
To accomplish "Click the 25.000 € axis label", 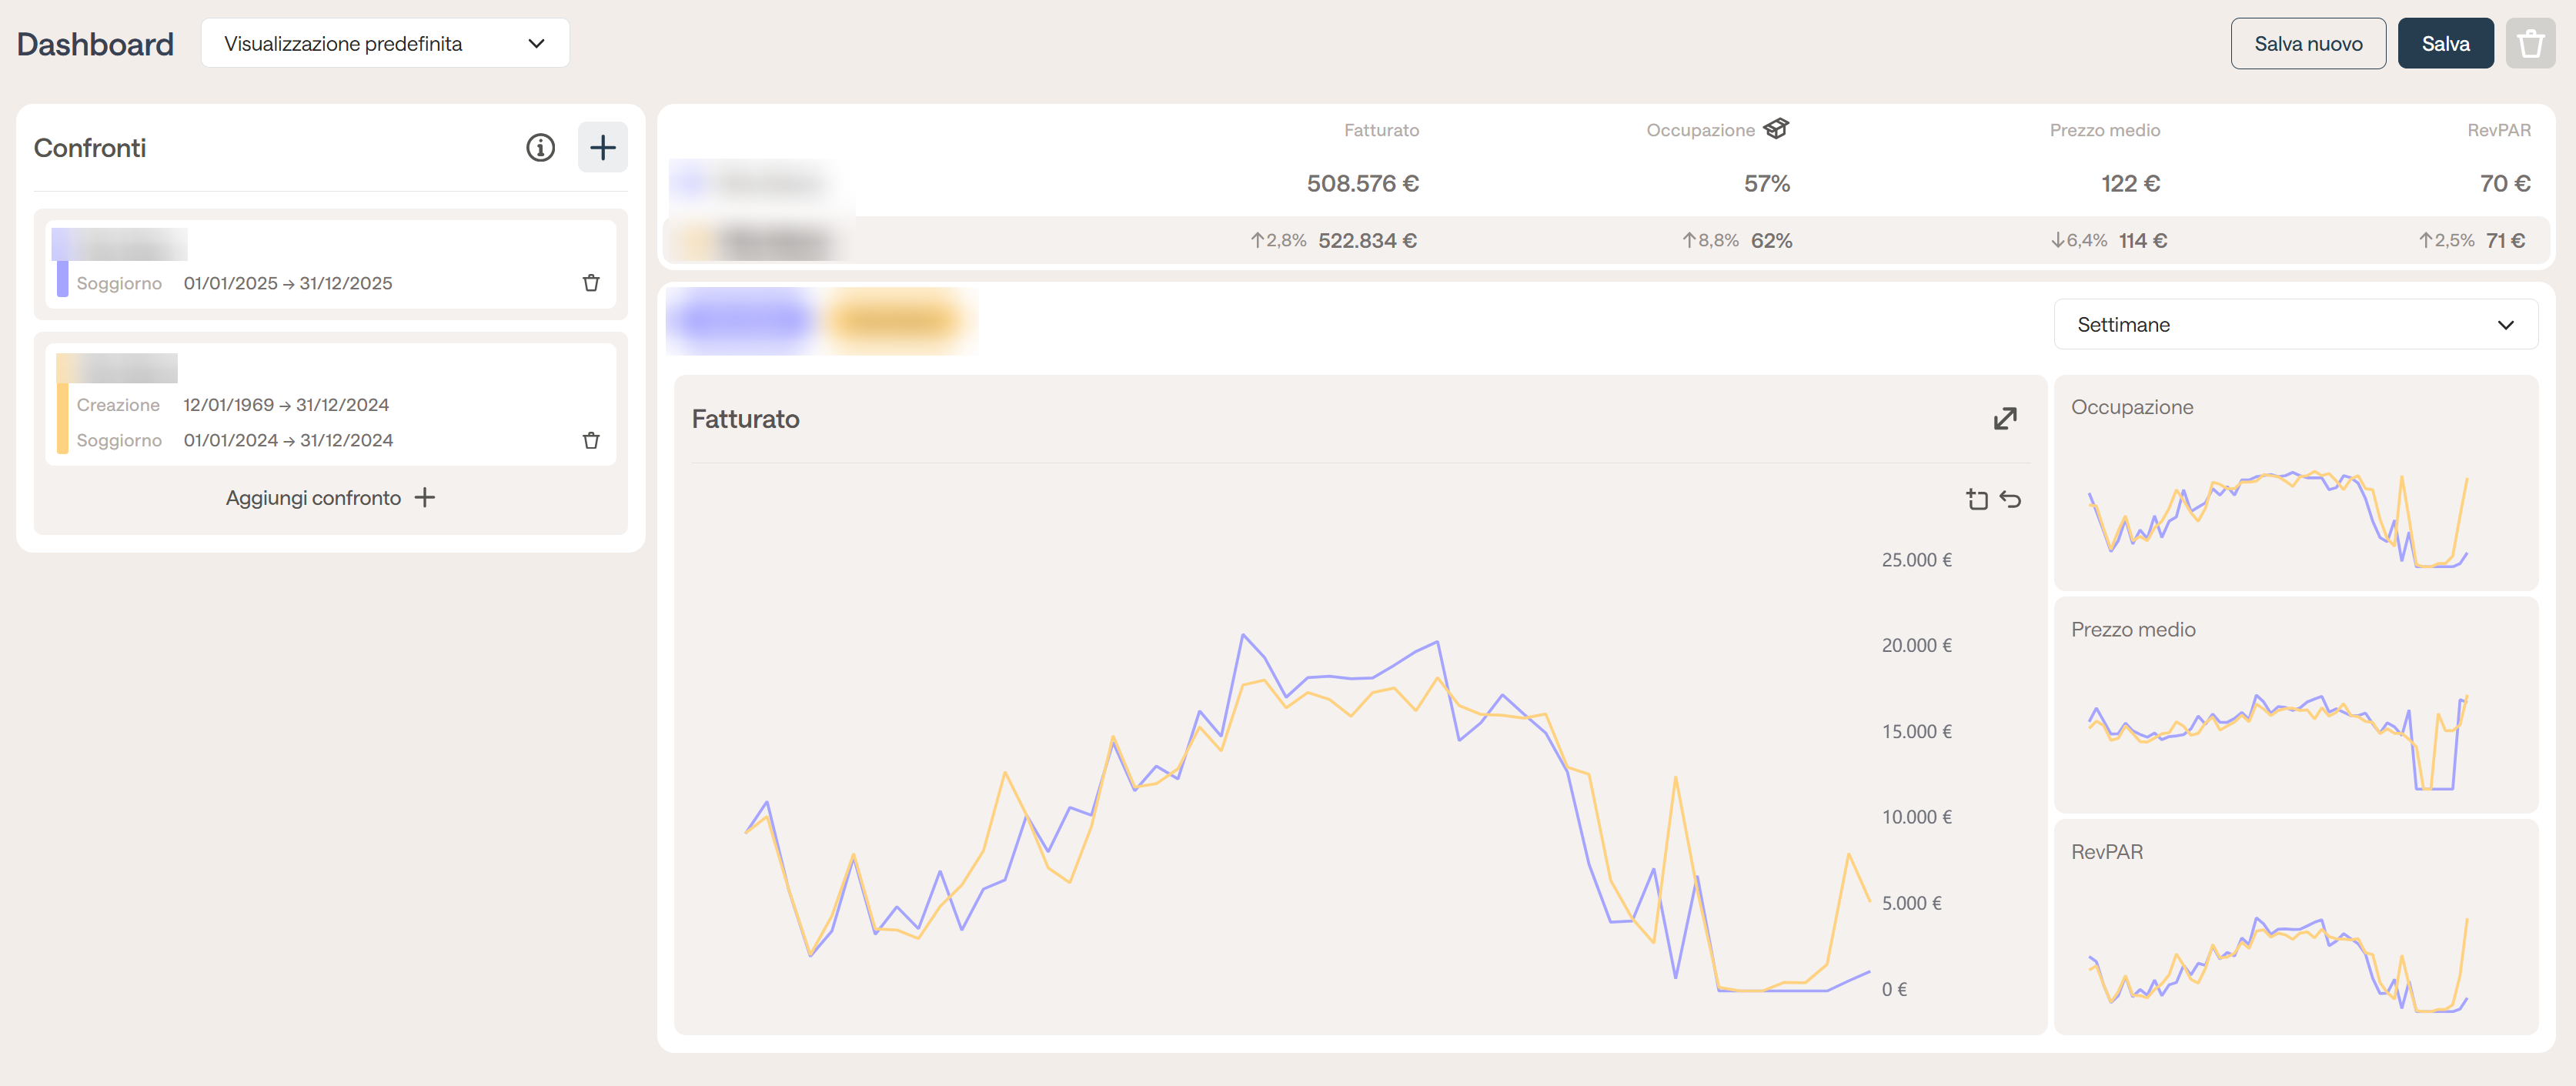I will coord(1916,560).
